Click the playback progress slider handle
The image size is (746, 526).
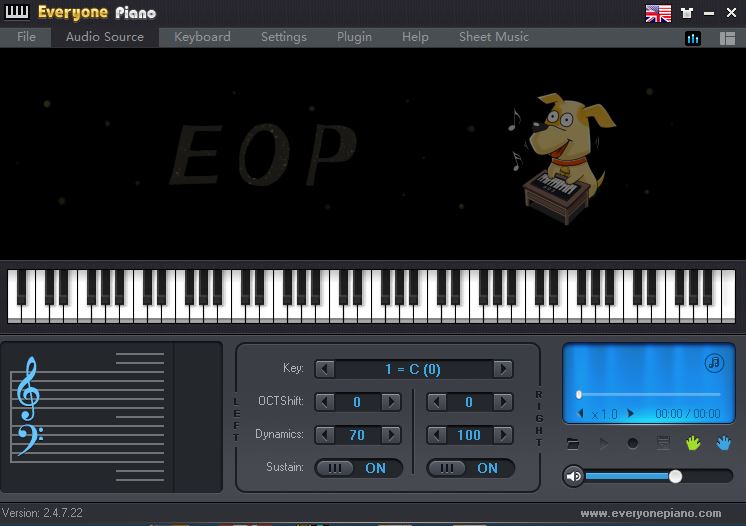coord(579,394)
